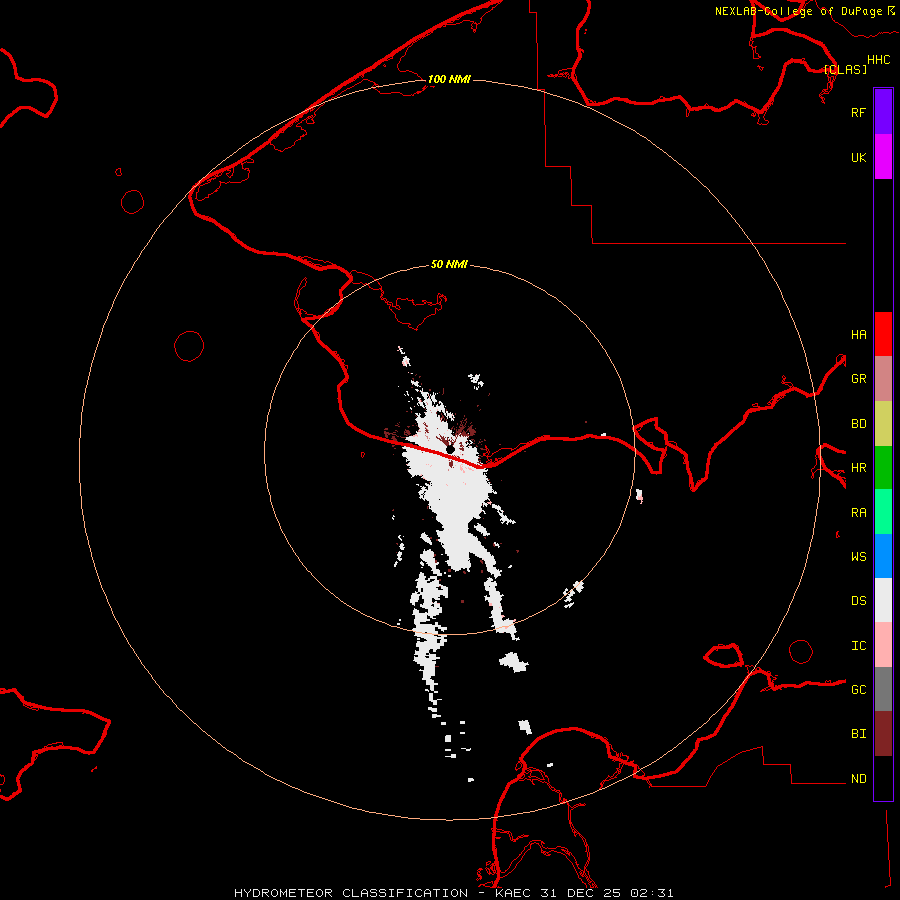Click the RF legend label
This screenshot has height=900, width=900.
point(858,112)
